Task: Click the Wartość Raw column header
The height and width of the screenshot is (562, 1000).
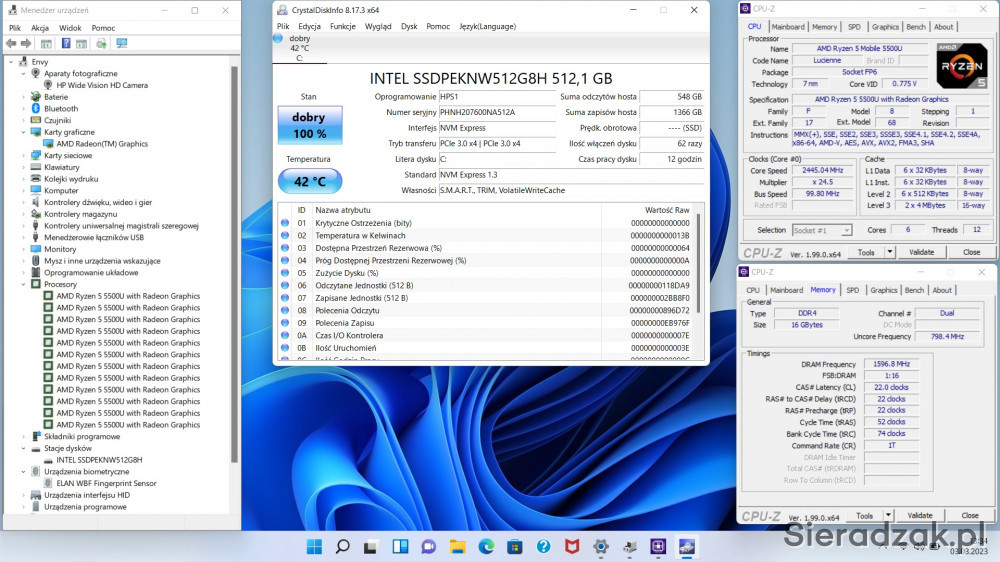Action: coord(667,210)
